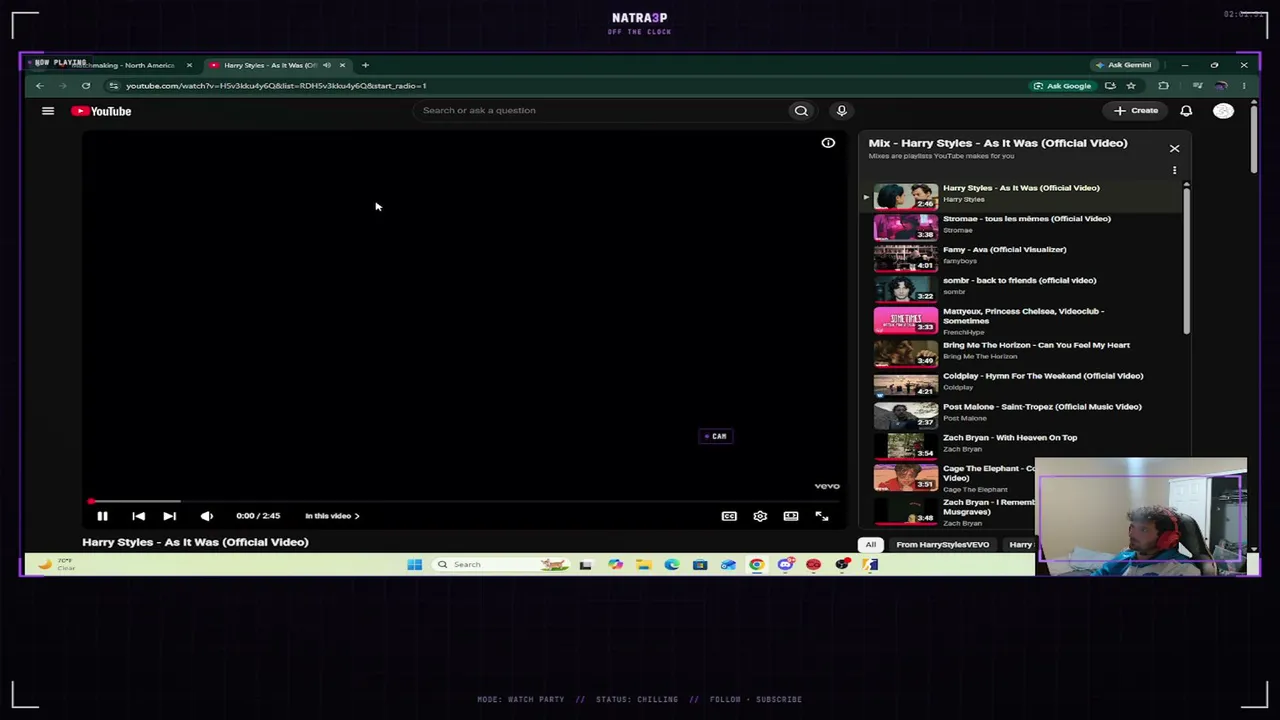The image size is (1280, 720).
Task: Skip to the next video
Action: coord(170,516)
